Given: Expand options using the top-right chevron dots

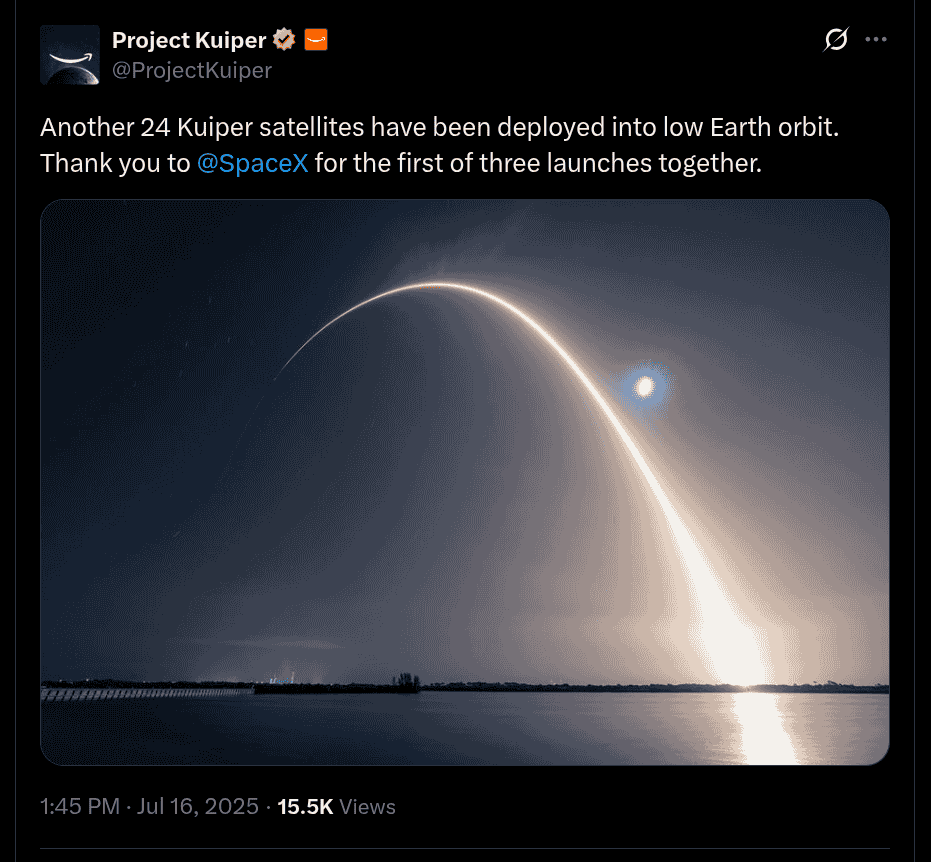Looking at the screenshot, I should click(876, 39).
